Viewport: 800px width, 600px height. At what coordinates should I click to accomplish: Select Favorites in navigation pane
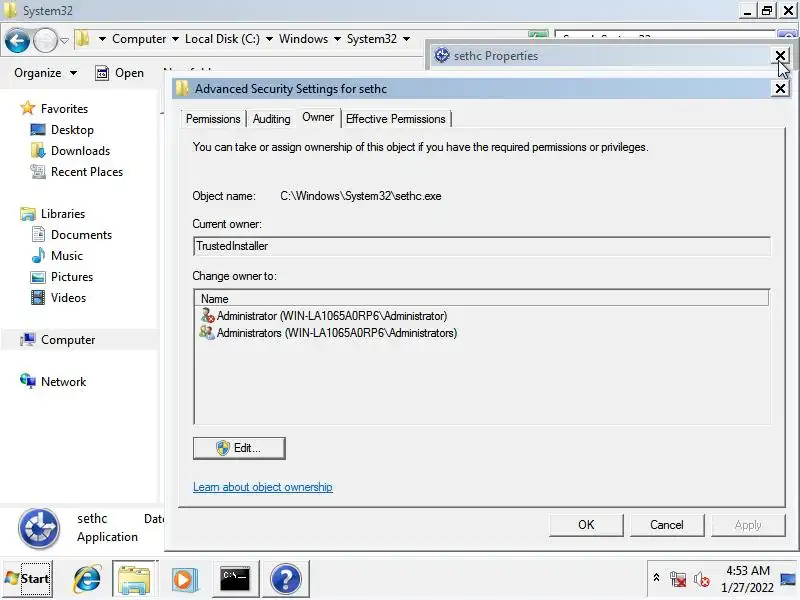pyautogui.click(x=64, y=109)
